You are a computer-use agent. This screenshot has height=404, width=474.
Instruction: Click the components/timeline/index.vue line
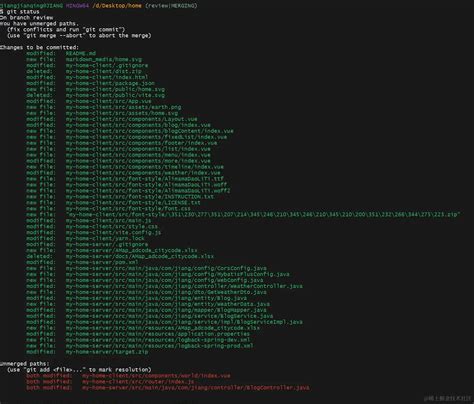125,167
